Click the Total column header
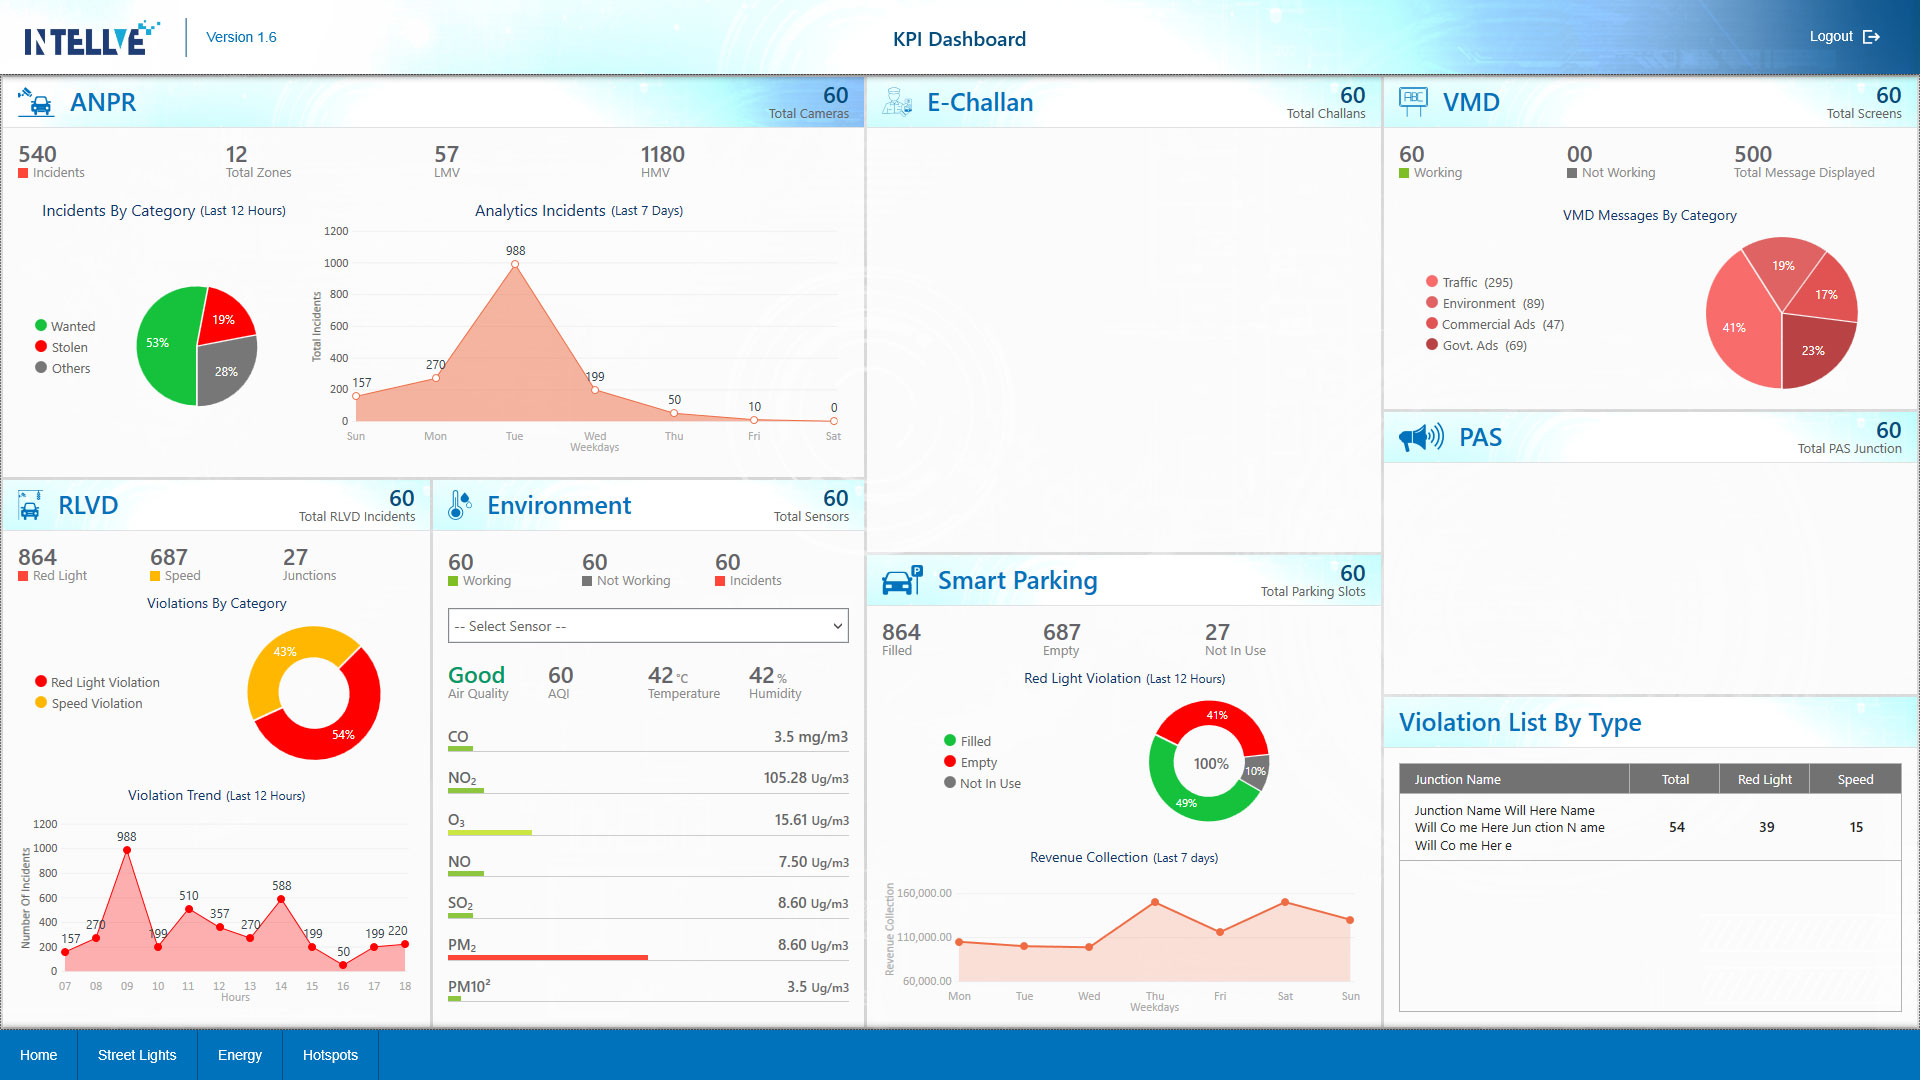The width and height of the screenshot is (1920, 1080). coord(1675,779)
